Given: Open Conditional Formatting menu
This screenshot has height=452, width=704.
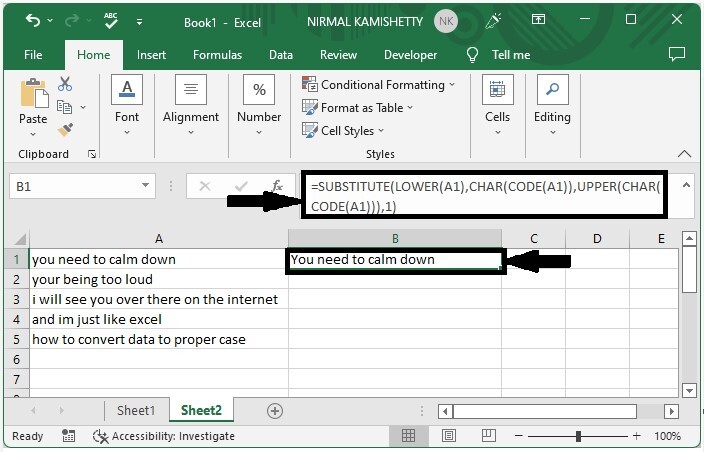Looking at the screenshot, I should 378,84.
